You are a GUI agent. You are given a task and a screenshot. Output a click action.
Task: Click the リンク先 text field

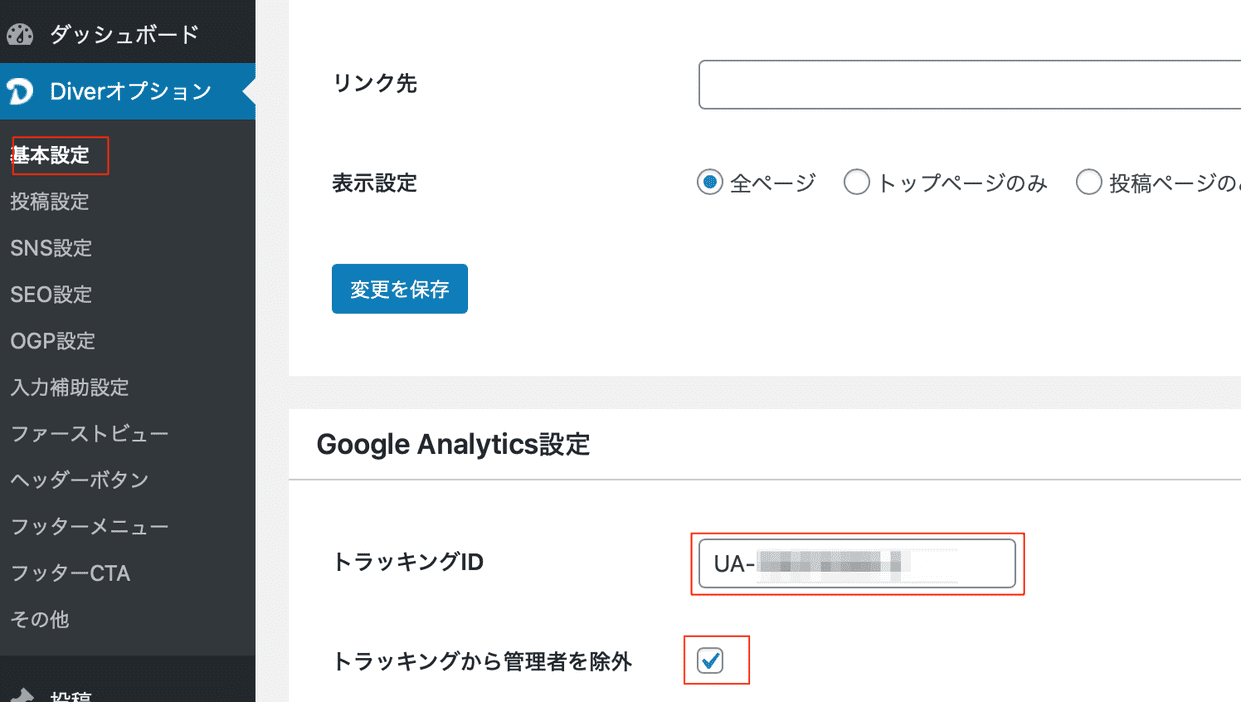(968, 85)
